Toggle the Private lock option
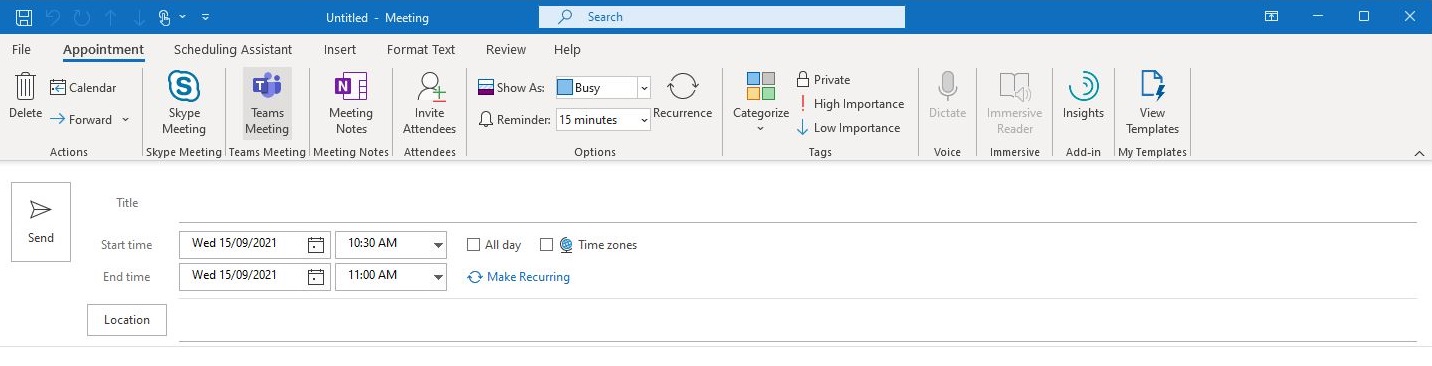 pos(823,80)
